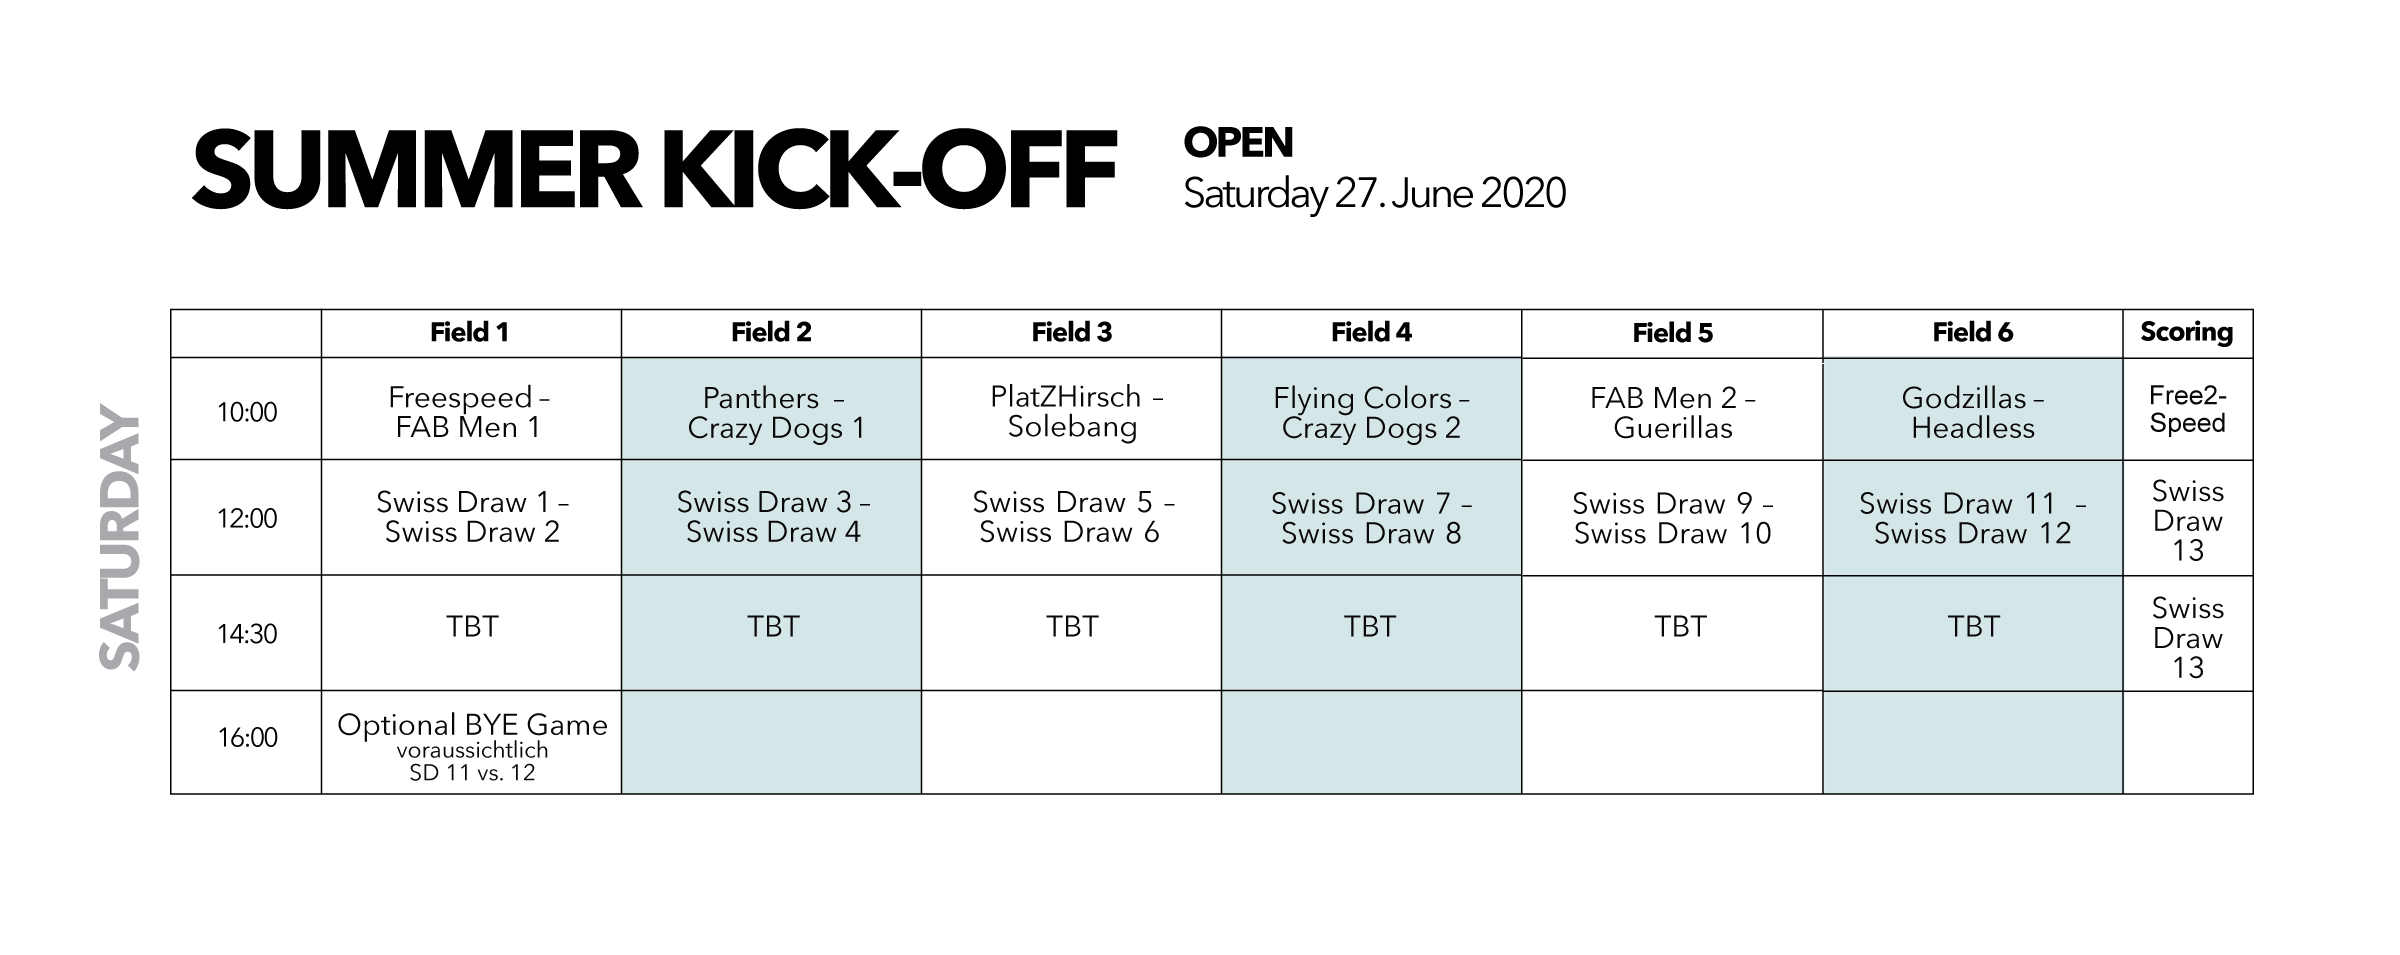Click the TBT cell under Field 3
2400x955 pixels.
pos(1072,627)
